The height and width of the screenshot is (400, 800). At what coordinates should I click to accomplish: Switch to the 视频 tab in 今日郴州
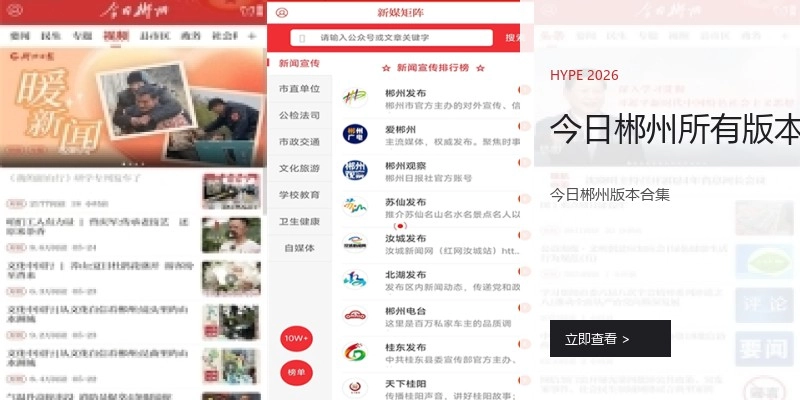click(x=116, y=36)
